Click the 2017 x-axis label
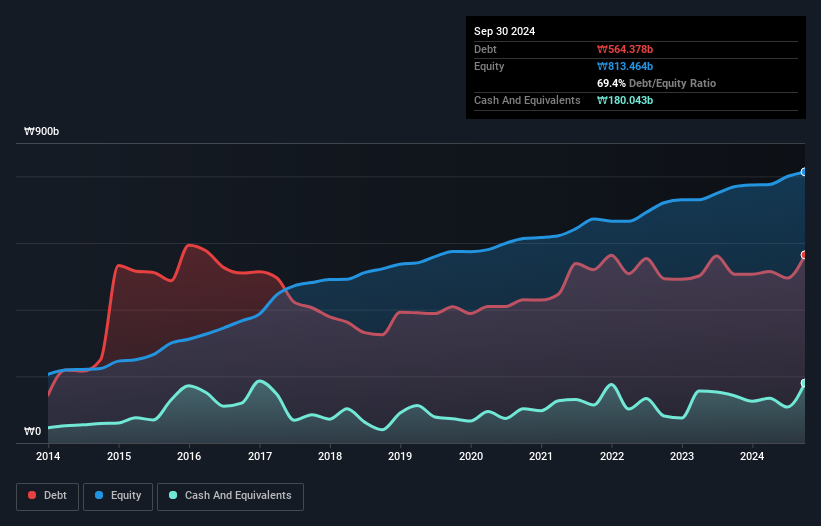This screenshot has width=821, height=526. pos(260,456)
